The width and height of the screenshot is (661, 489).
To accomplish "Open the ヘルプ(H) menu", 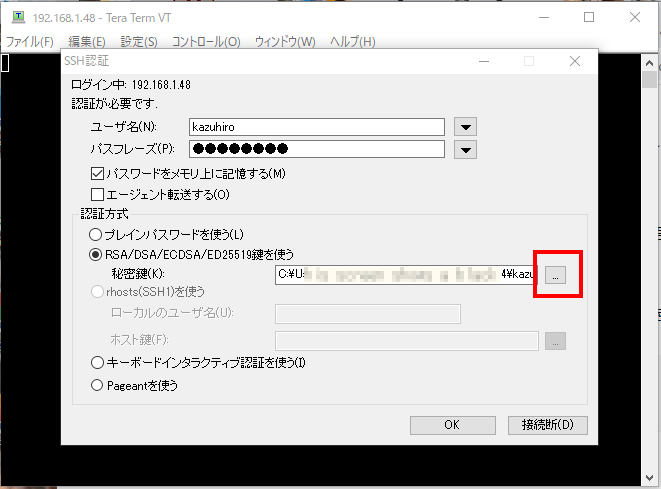I will coord(352,42).
